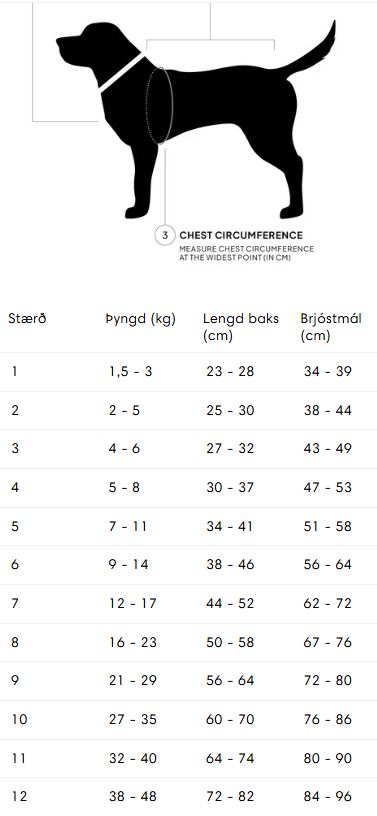Click the Þyngd (kg) column header
The height and width of the screenshot is (816, 377).
(141, 319)
